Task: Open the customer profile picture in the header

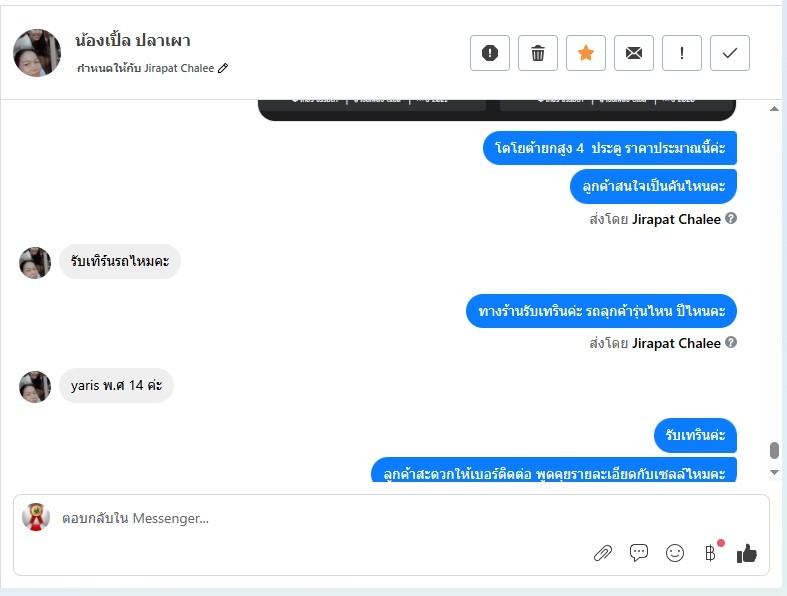Action: coord(37,53)
